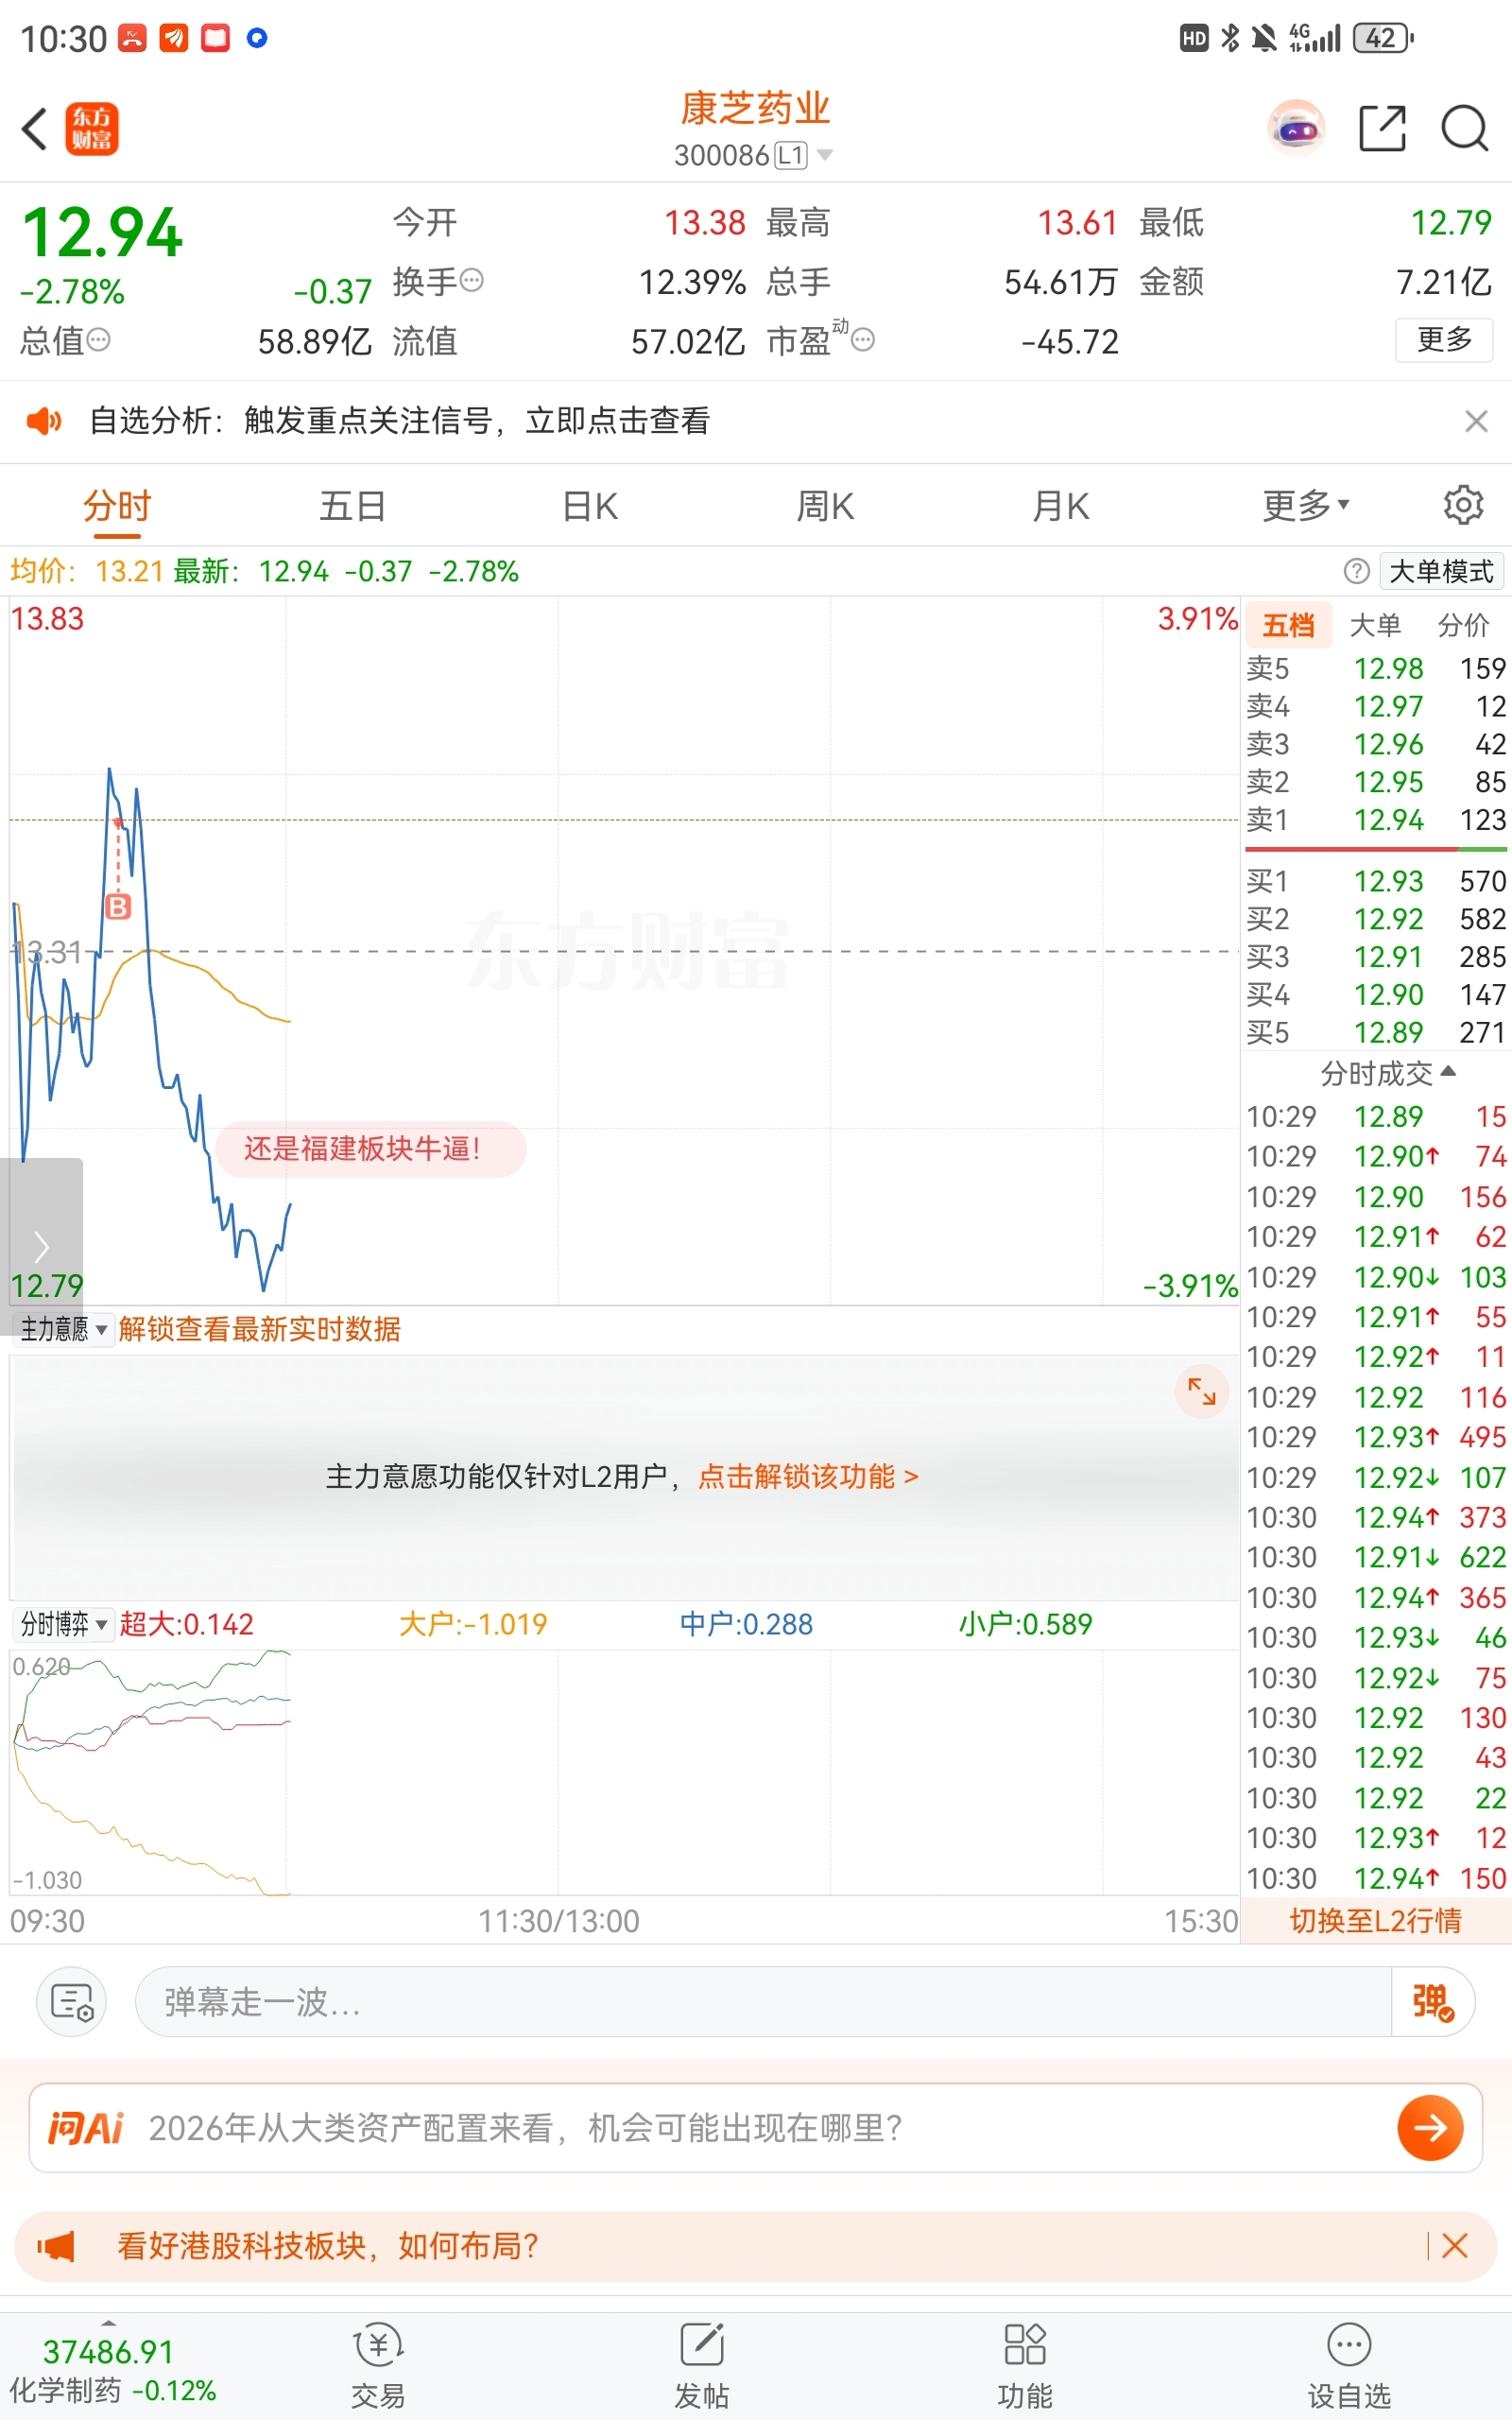Tap the megaphone icon in the promo banner
Image resolution: width=1512 pixels, height=2420 pixels.
(57, 2247)
